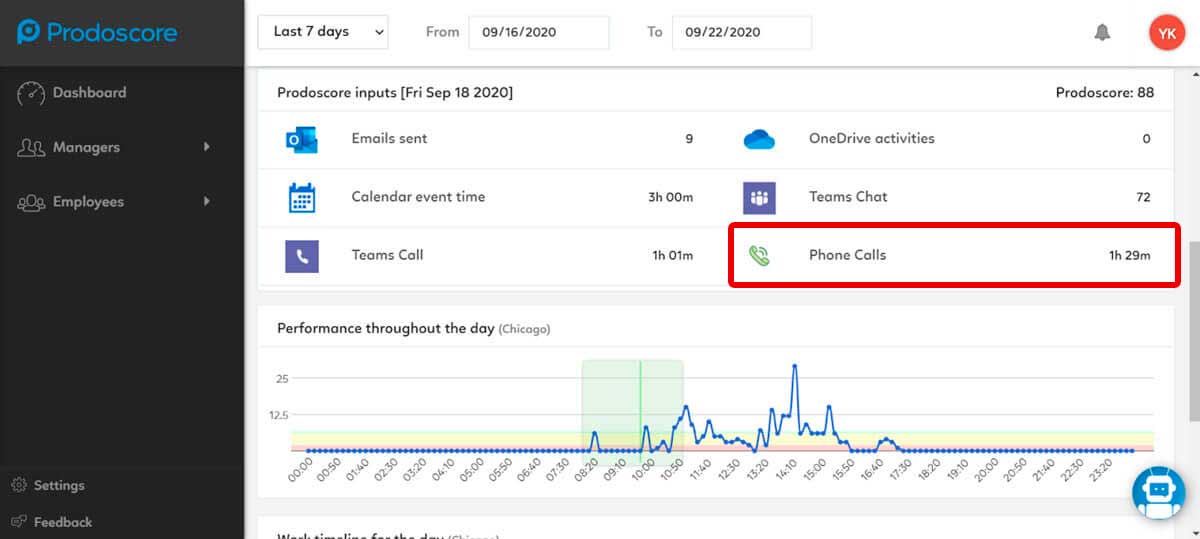The width and height of the screenshot is (1200, 539).
Task: Click the Feedback speech icon
Action: click(x=19, y=522)
